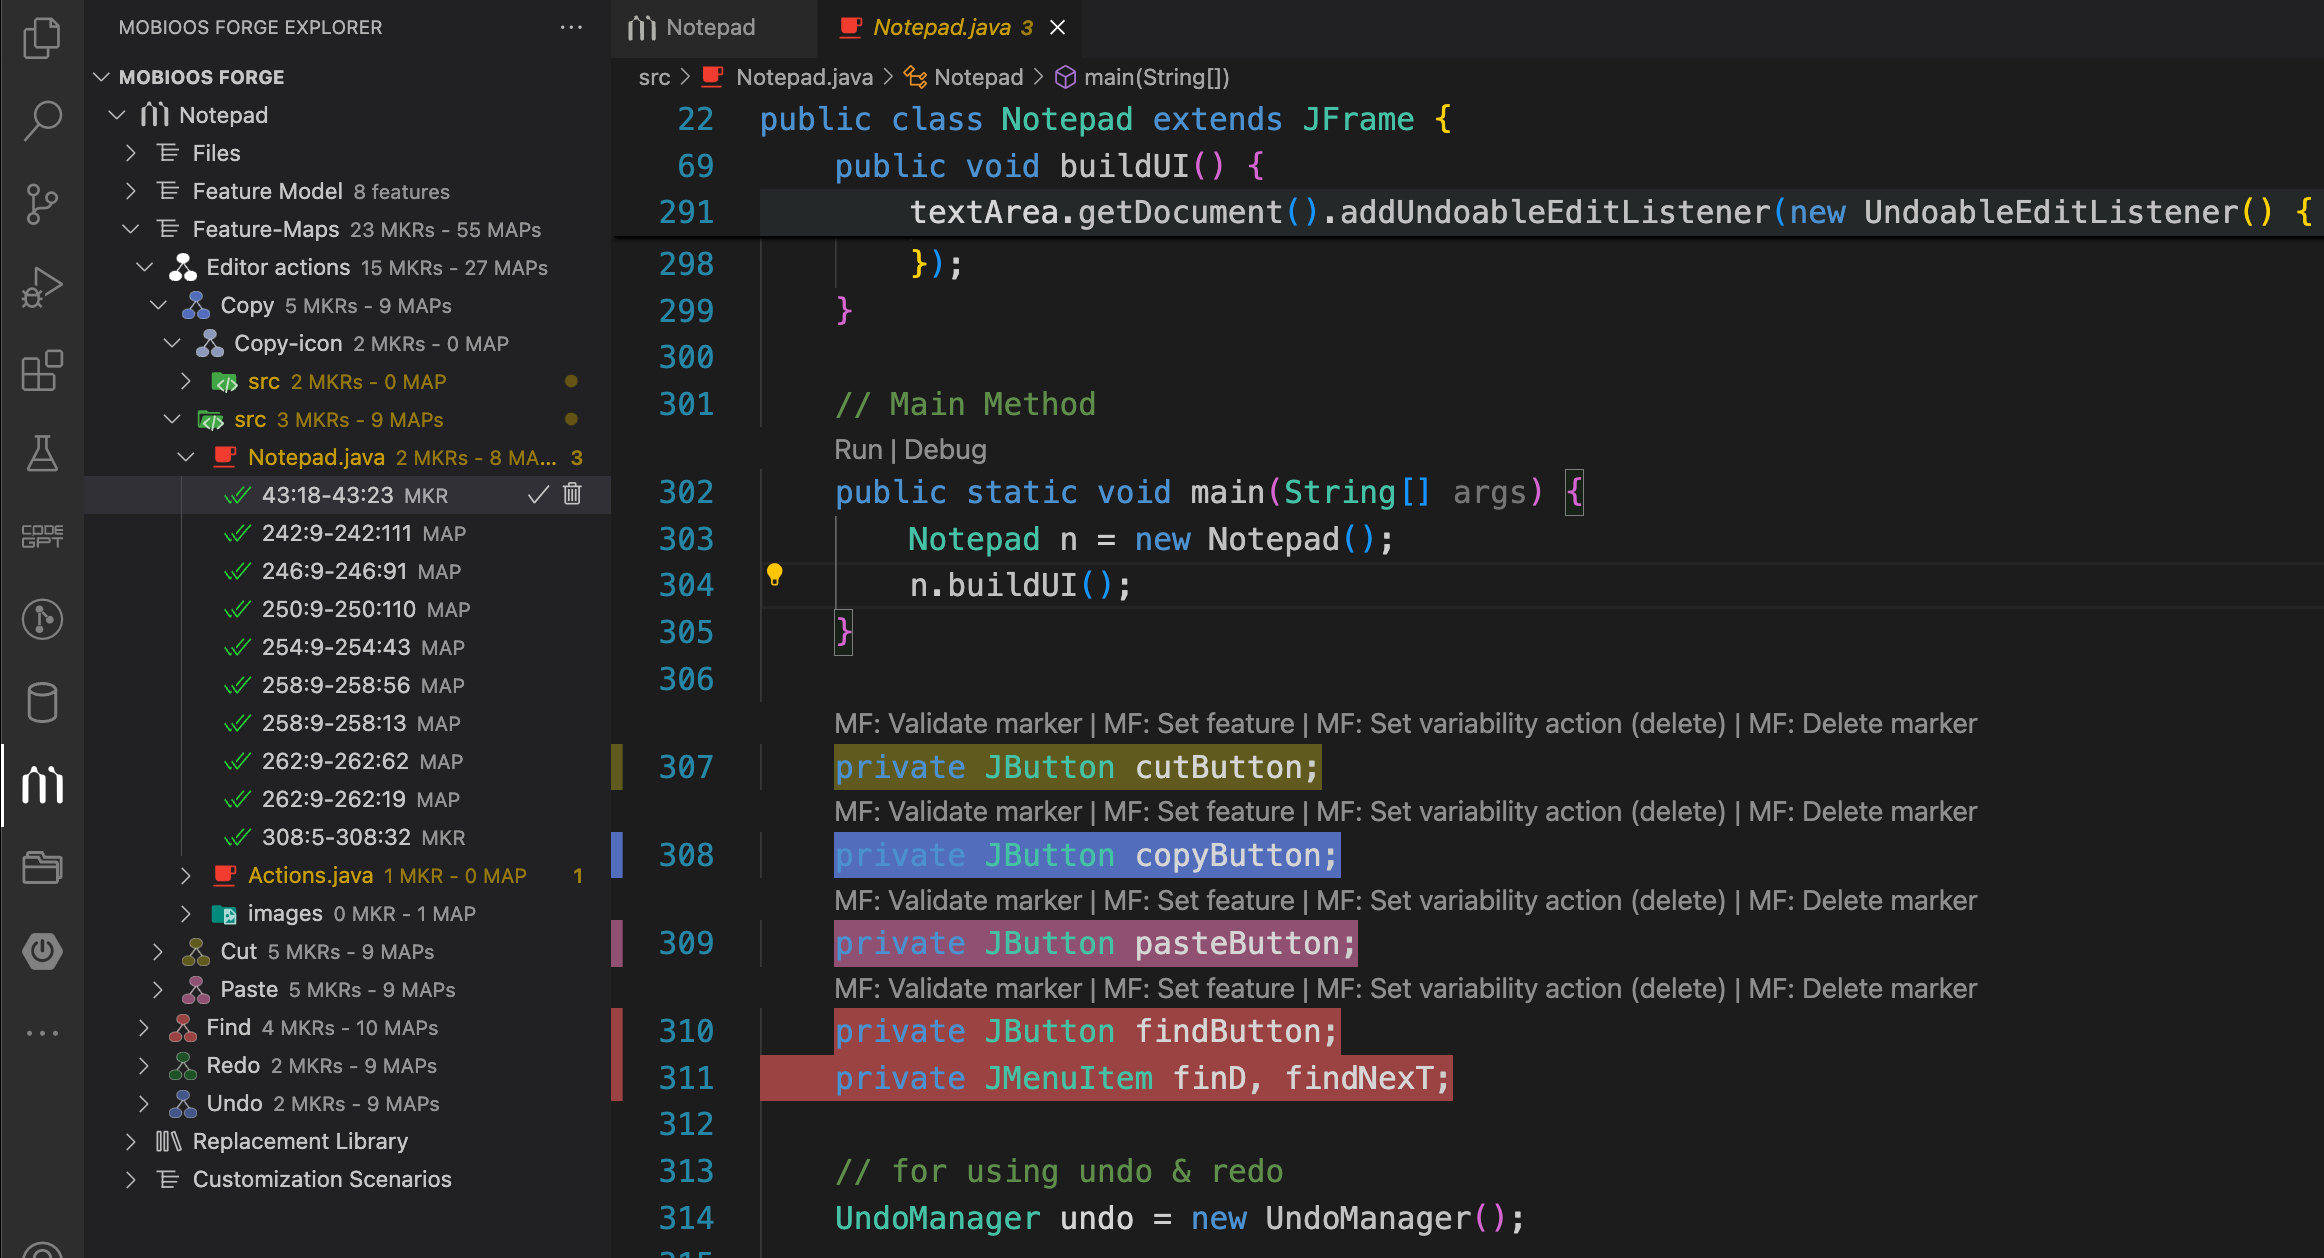Collapse the MOBIOOS FORGE section
The width and height of the screenshot is (2324, 1258).
click(100, 77)
